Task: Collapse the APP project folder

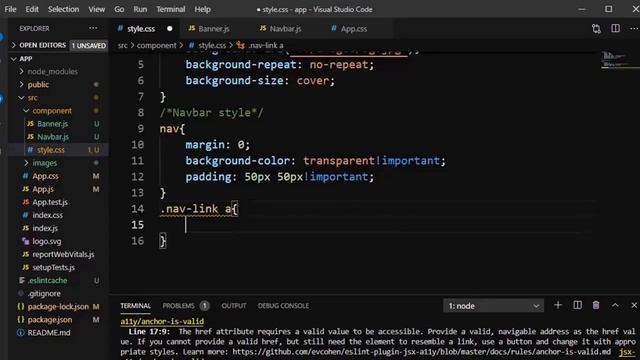Action: 59,59
